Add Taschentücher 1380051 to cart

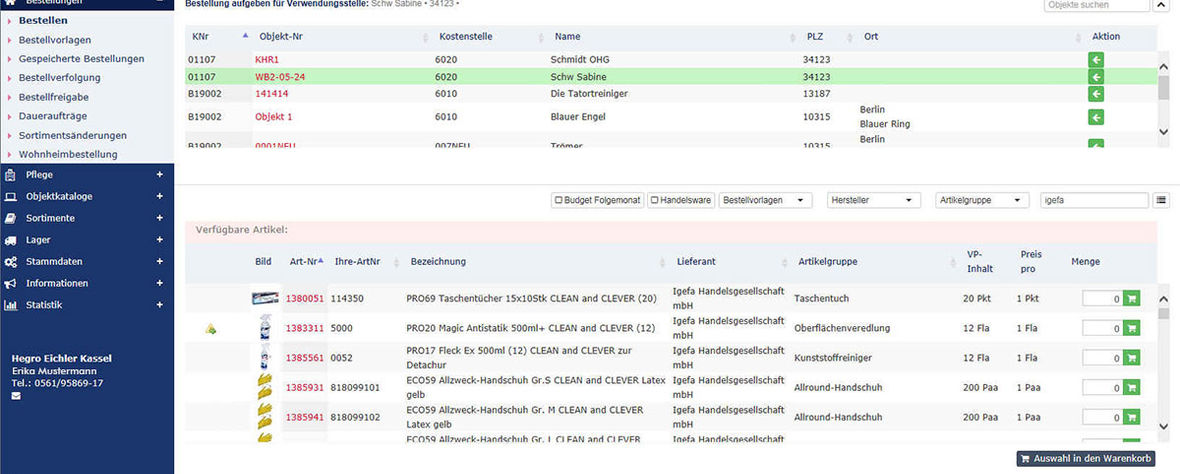click(1131, 299)
